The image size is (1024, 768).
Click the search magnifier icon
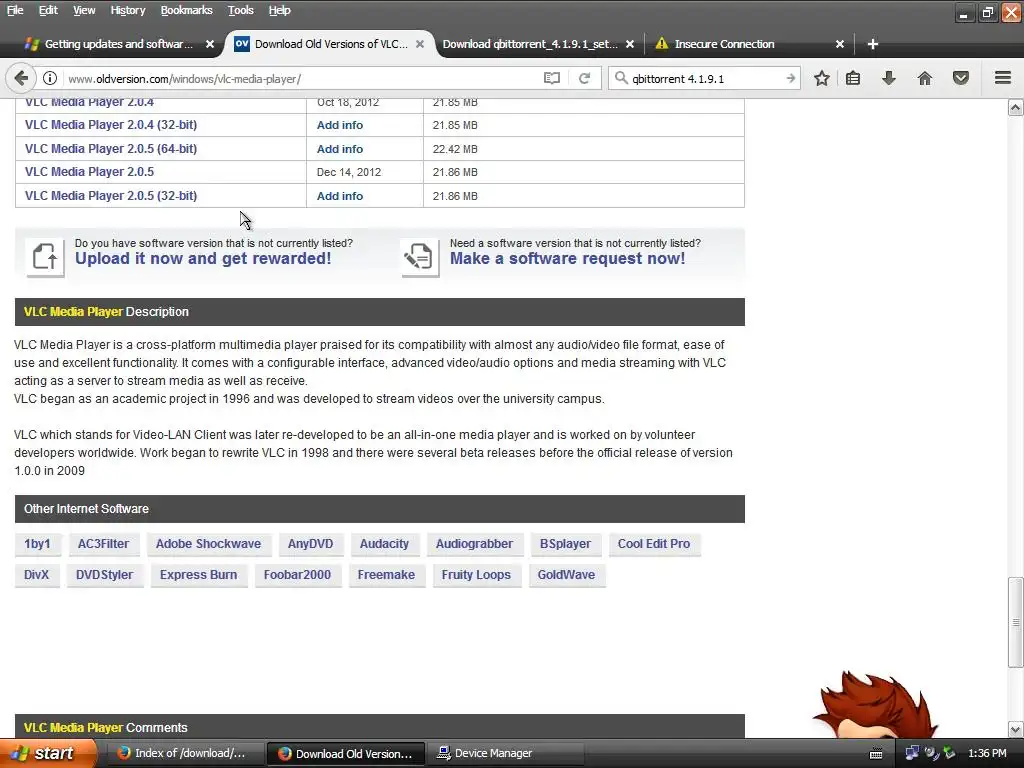click(x=621, y=78)
